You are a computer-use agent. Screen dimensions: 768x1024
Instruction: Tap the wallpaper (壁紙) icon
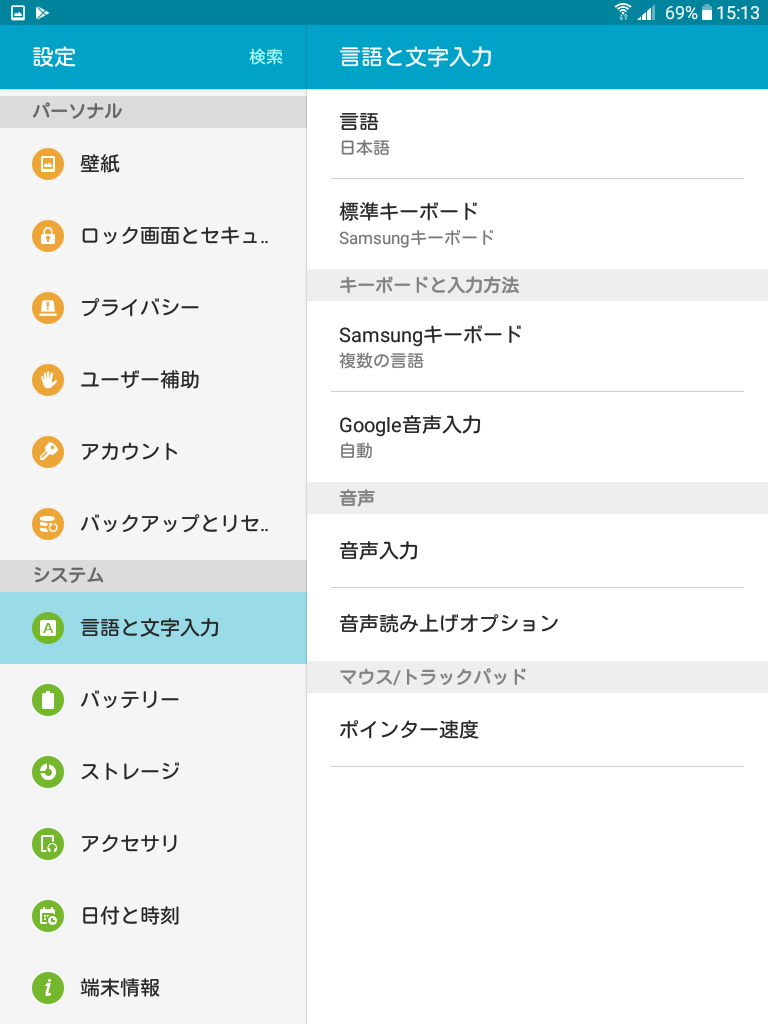click(48, 164)
